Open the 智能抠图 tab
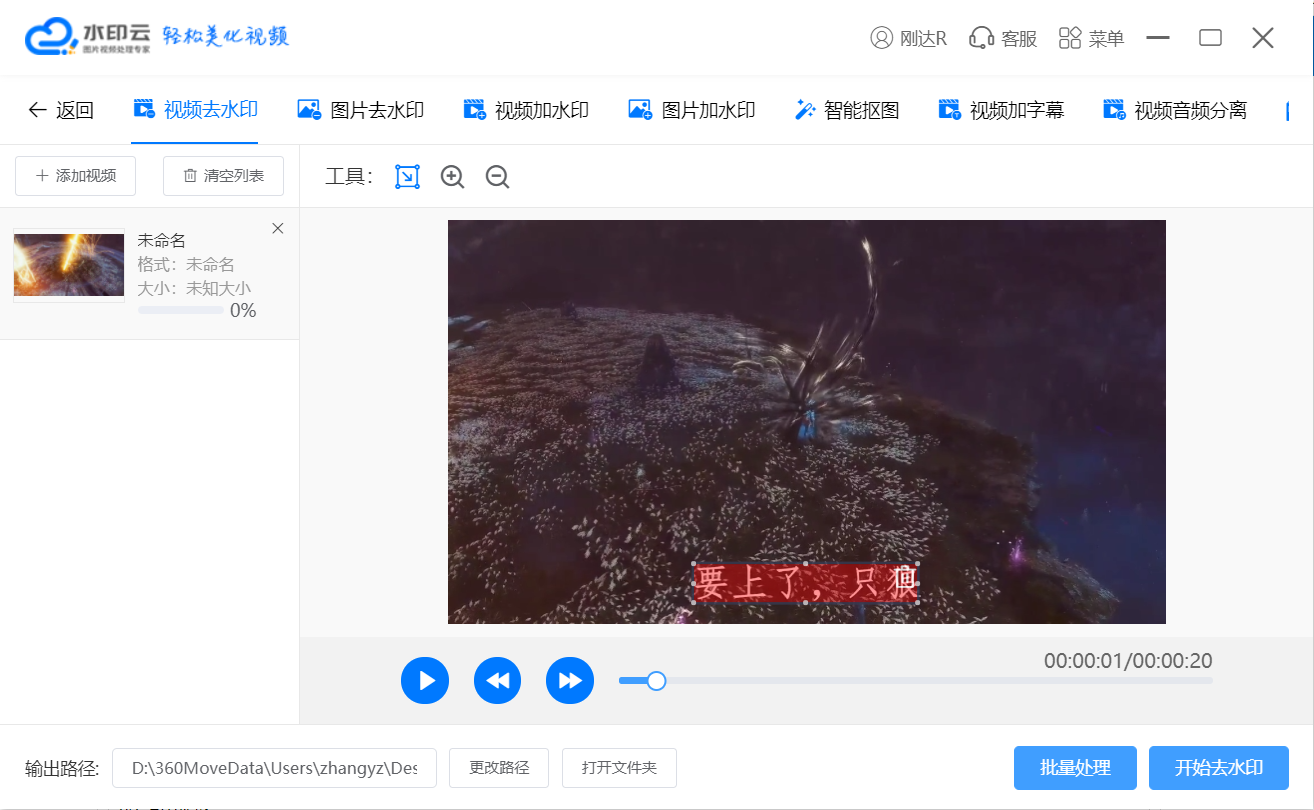1314x810 pixels. [847, 110]
